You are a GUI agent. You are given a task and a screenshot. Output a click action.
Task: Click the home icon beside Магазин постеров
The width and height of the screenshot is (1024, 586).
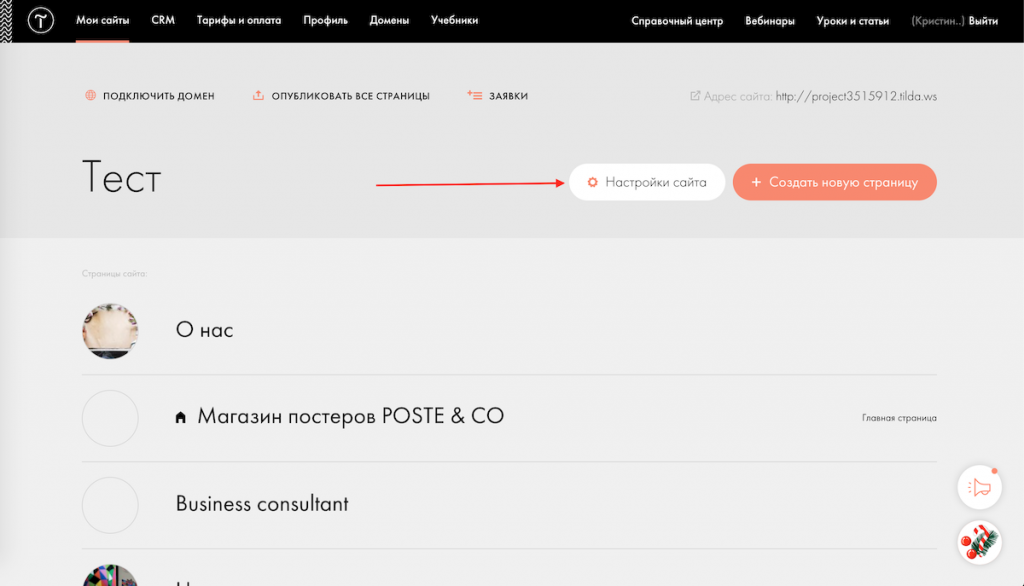pyautogui.click(x=181, y=417)
